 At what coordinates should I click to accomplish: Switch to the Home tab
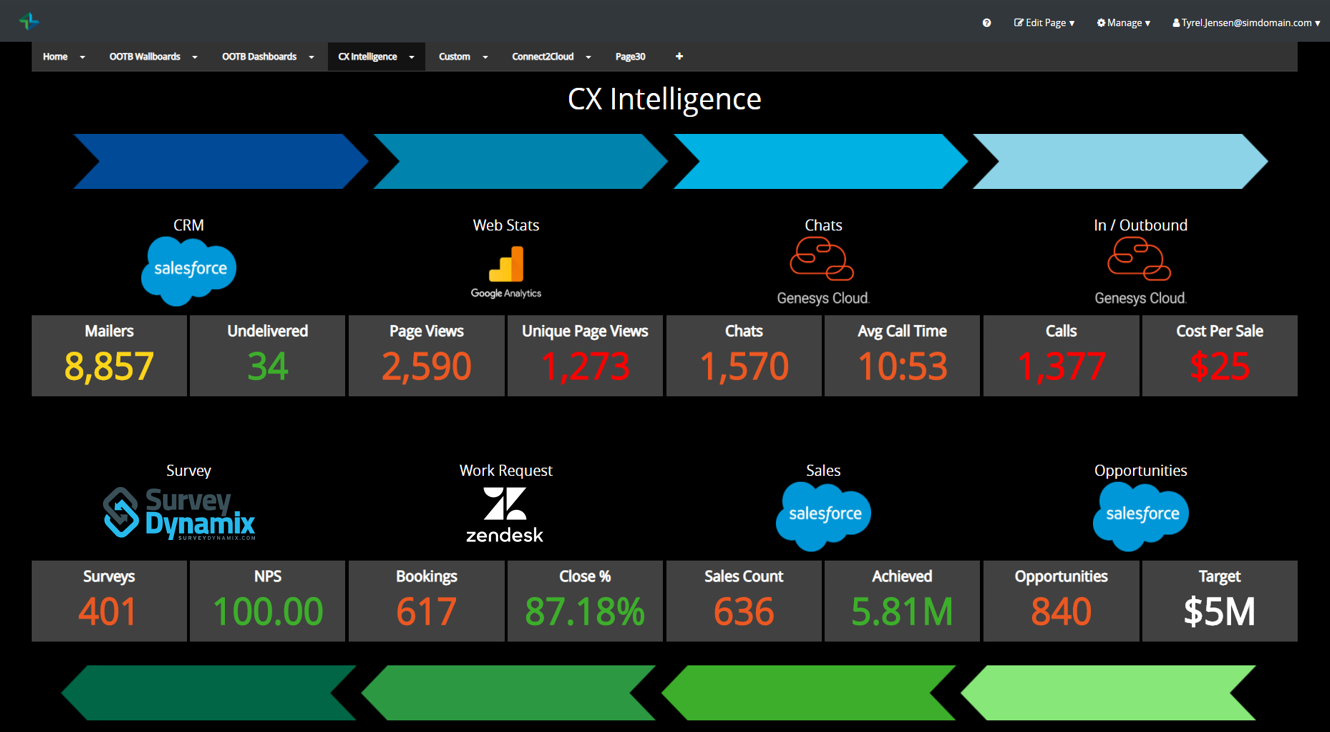point(55,57)
